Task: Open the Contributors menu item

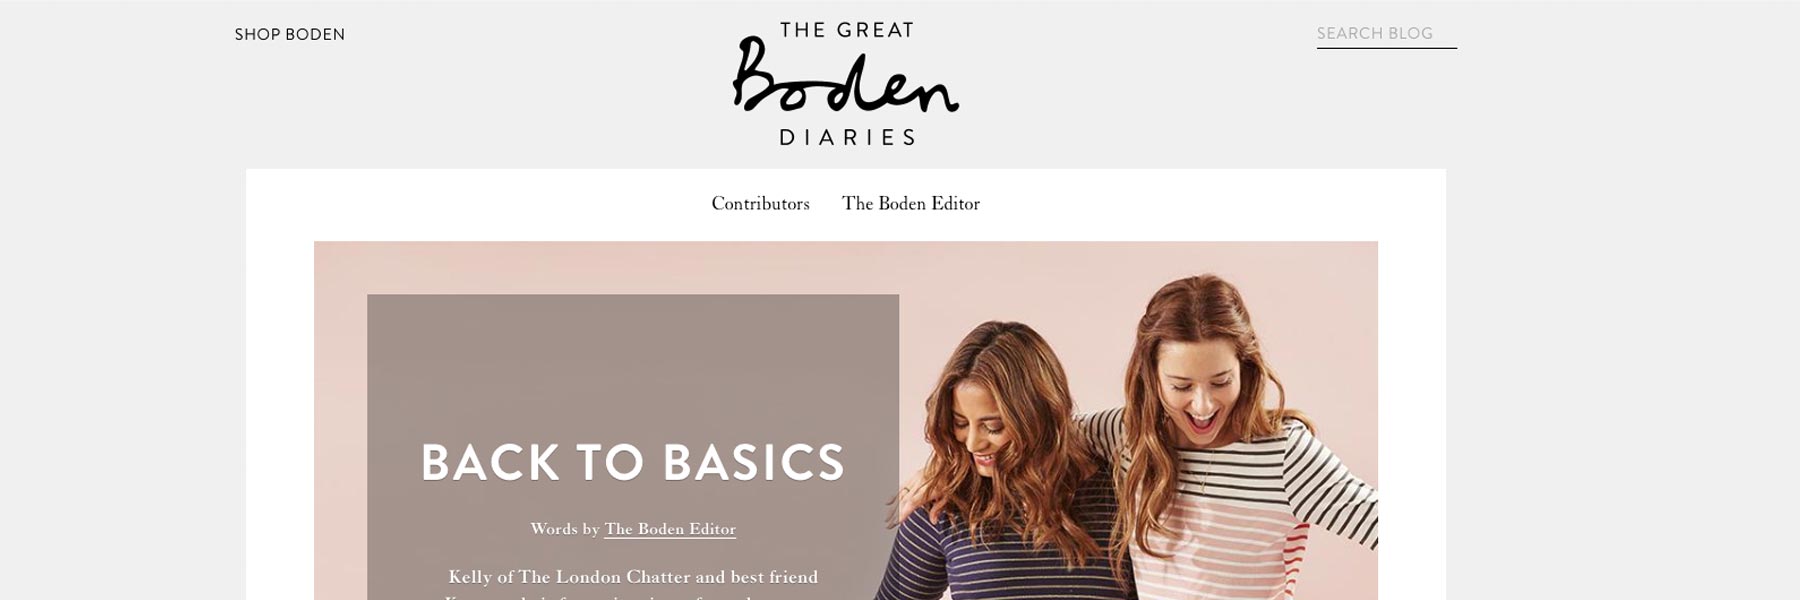Action: pos(760,203)
